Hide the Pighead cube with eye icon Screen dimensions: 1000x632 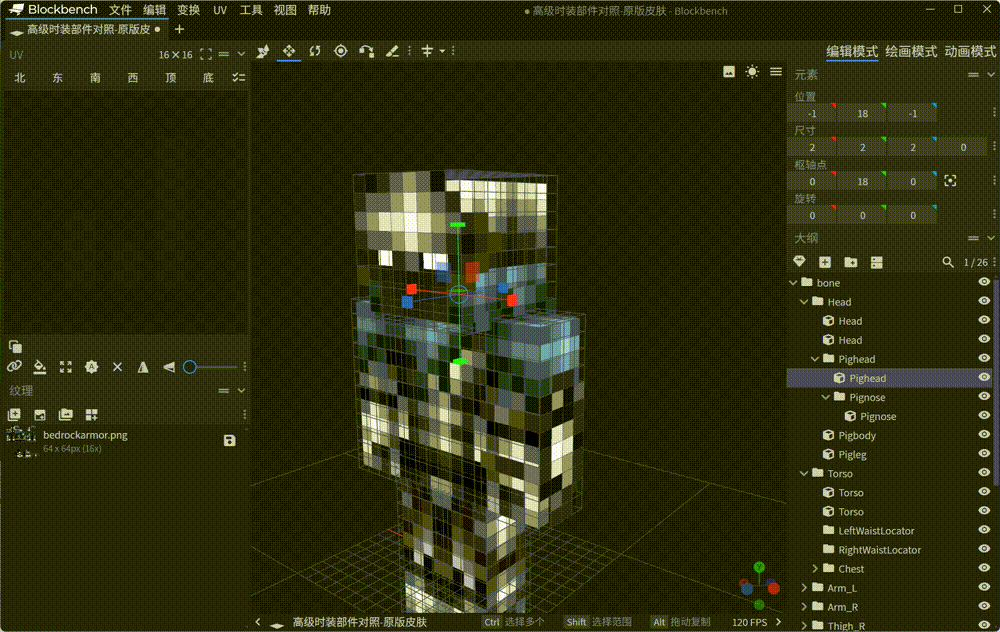pos(984,378)
